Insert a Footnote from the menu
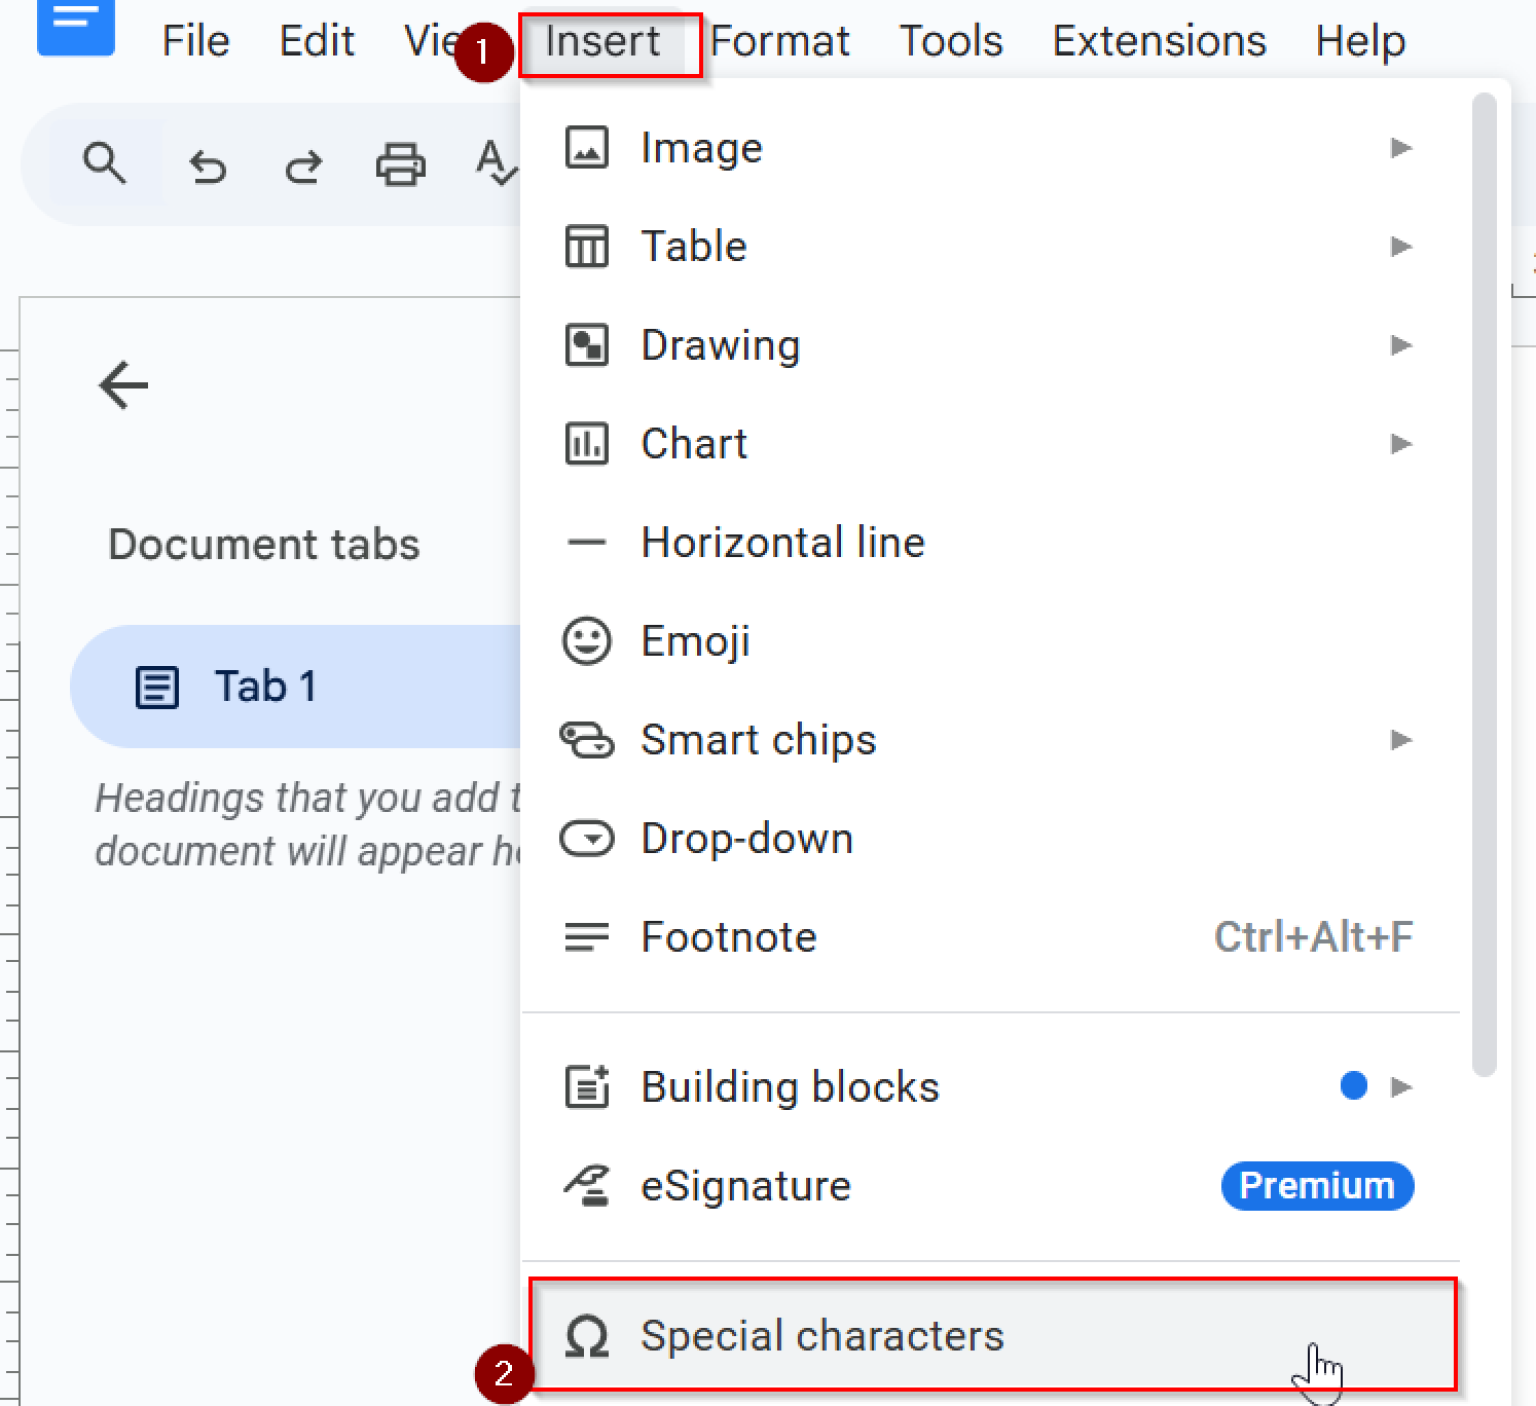Viewport: 1536px width, 1406px height. point(729,938)
